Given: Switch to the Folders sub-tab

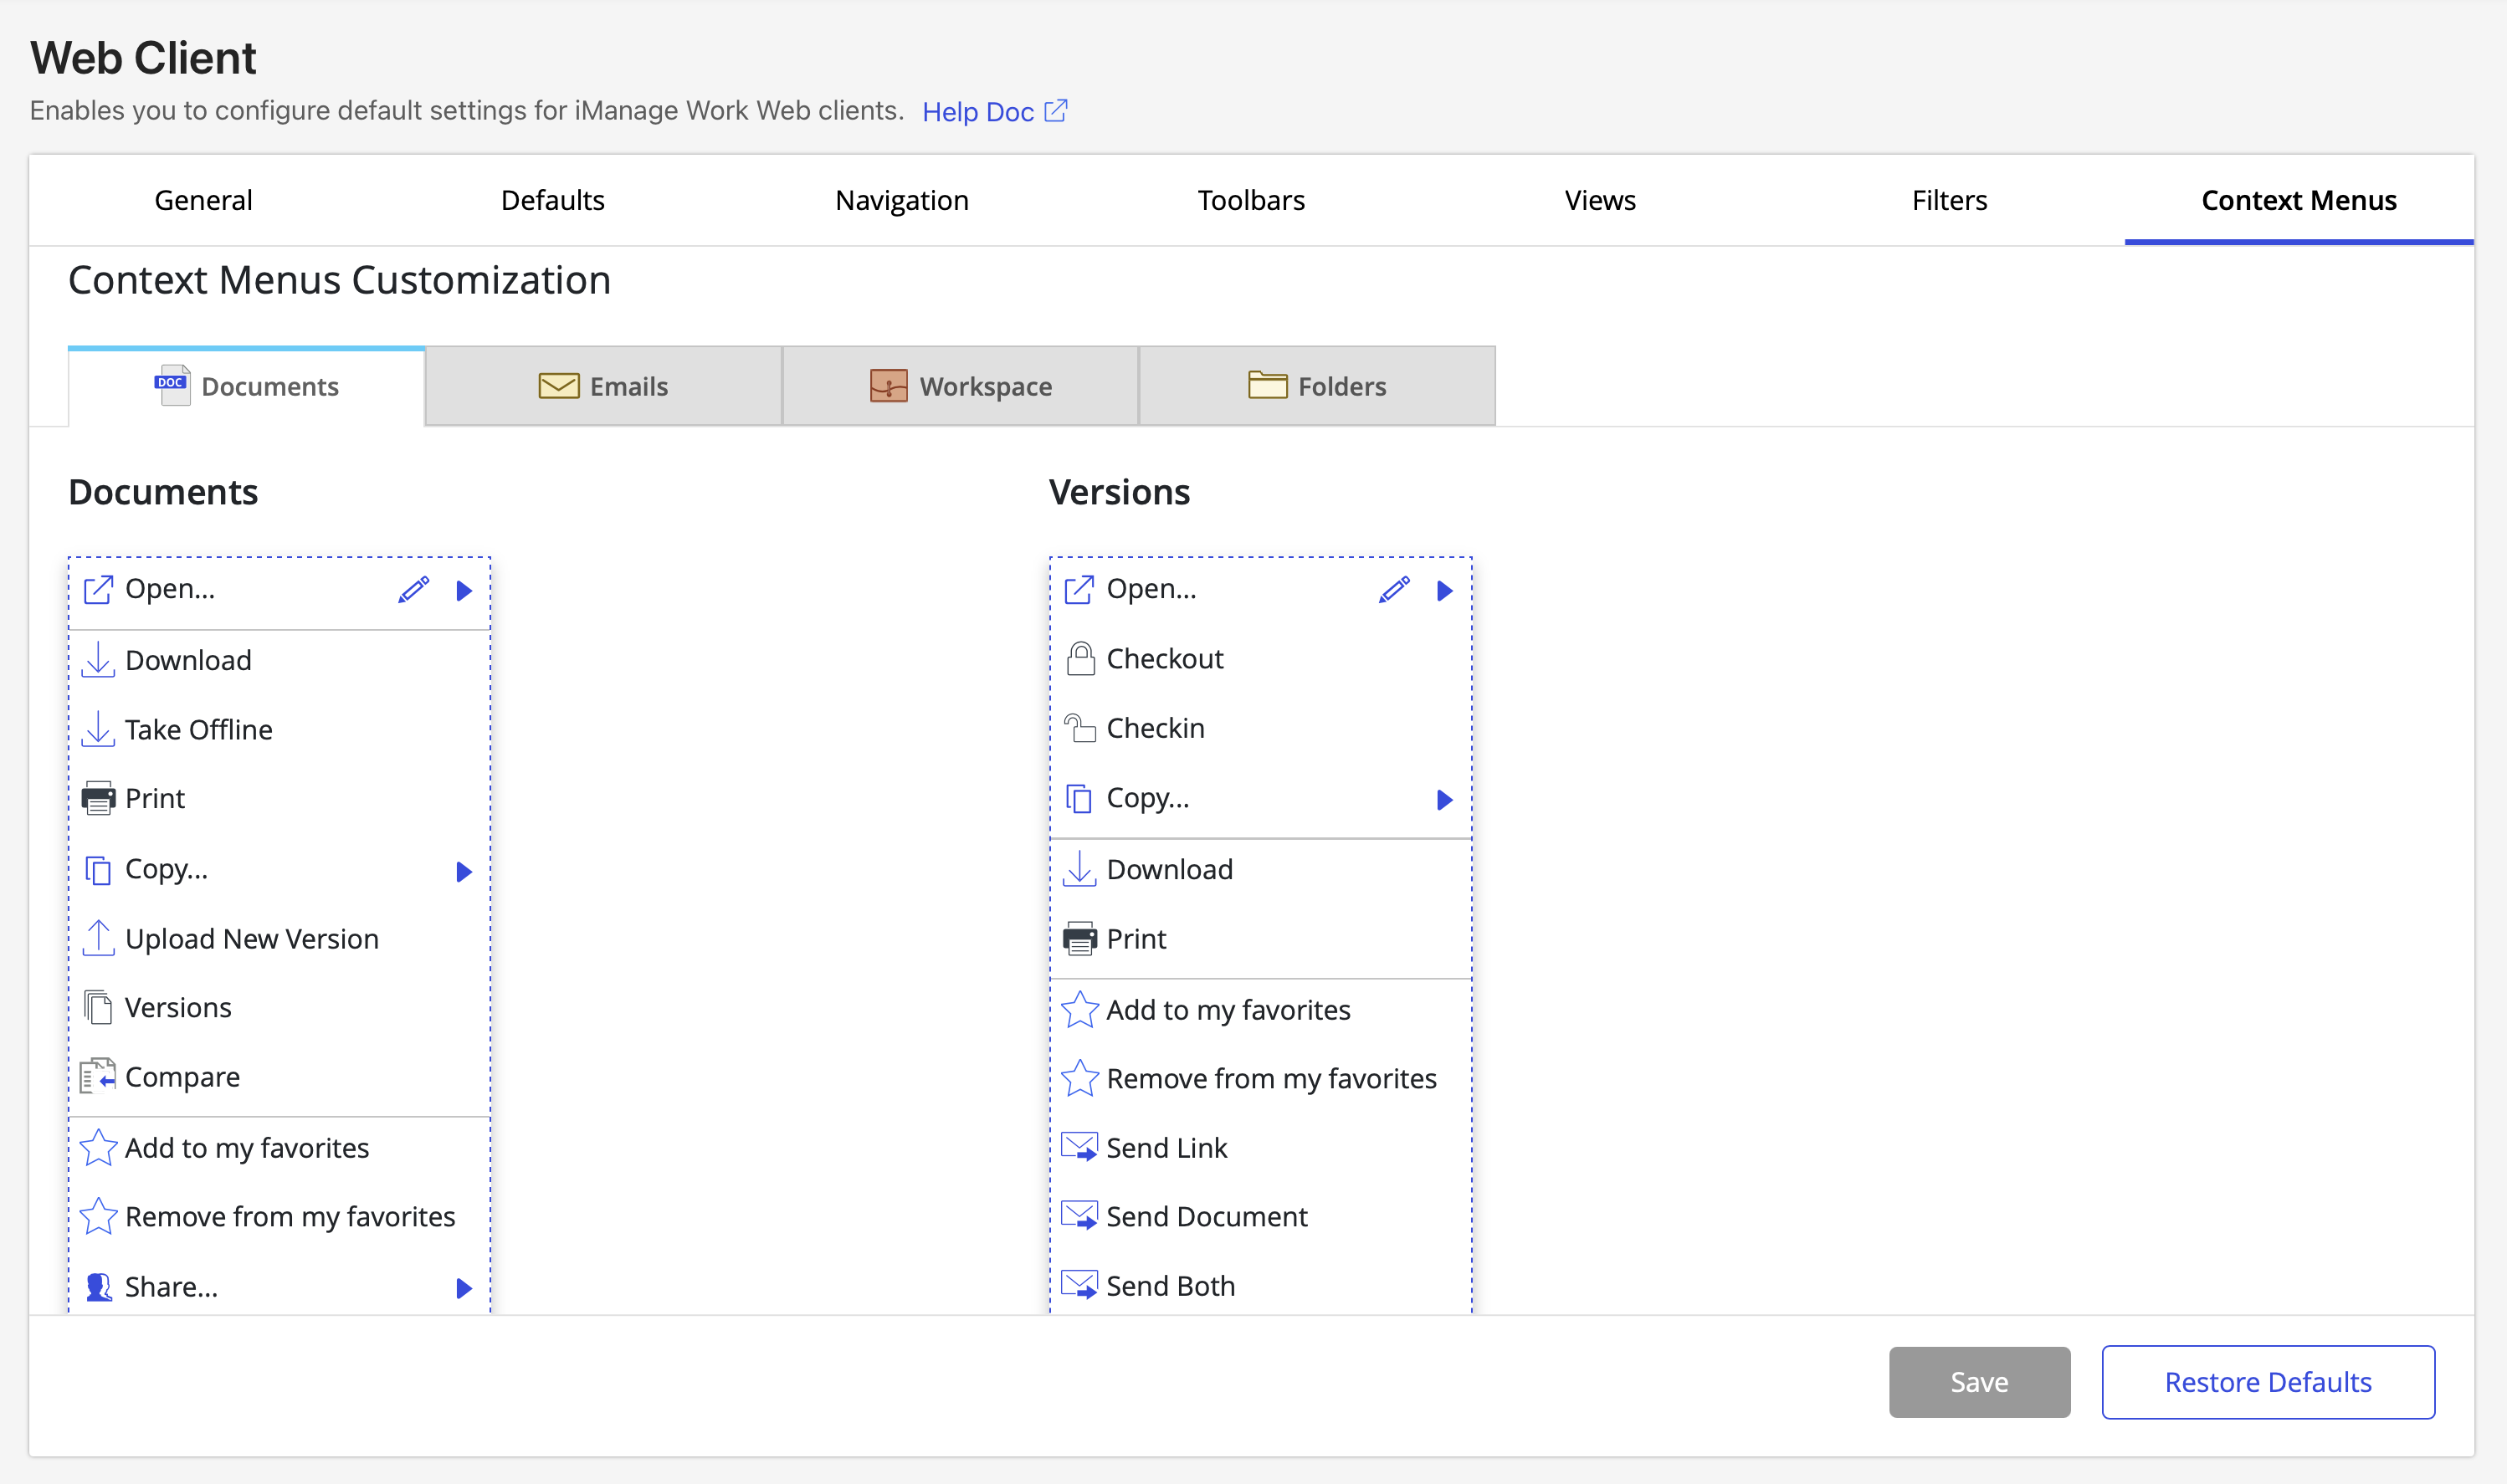Looking at the screenshot, I should (1318, 386).
